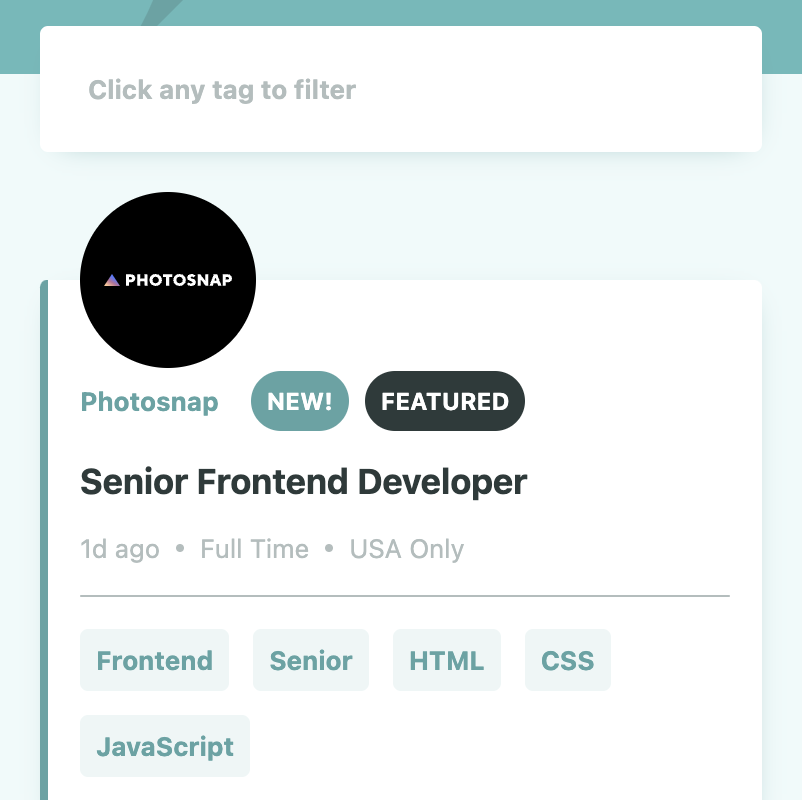Click the bullet between 'Full Time' and 'USA Only'

tap(329, 549)
